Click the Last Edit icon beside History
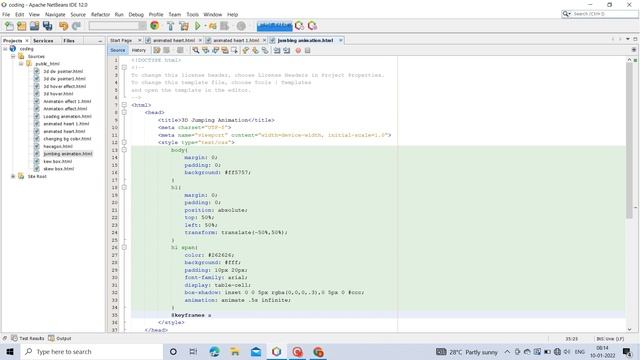The width and height of the screenshot is (640, 360). (x=157, y=50)
